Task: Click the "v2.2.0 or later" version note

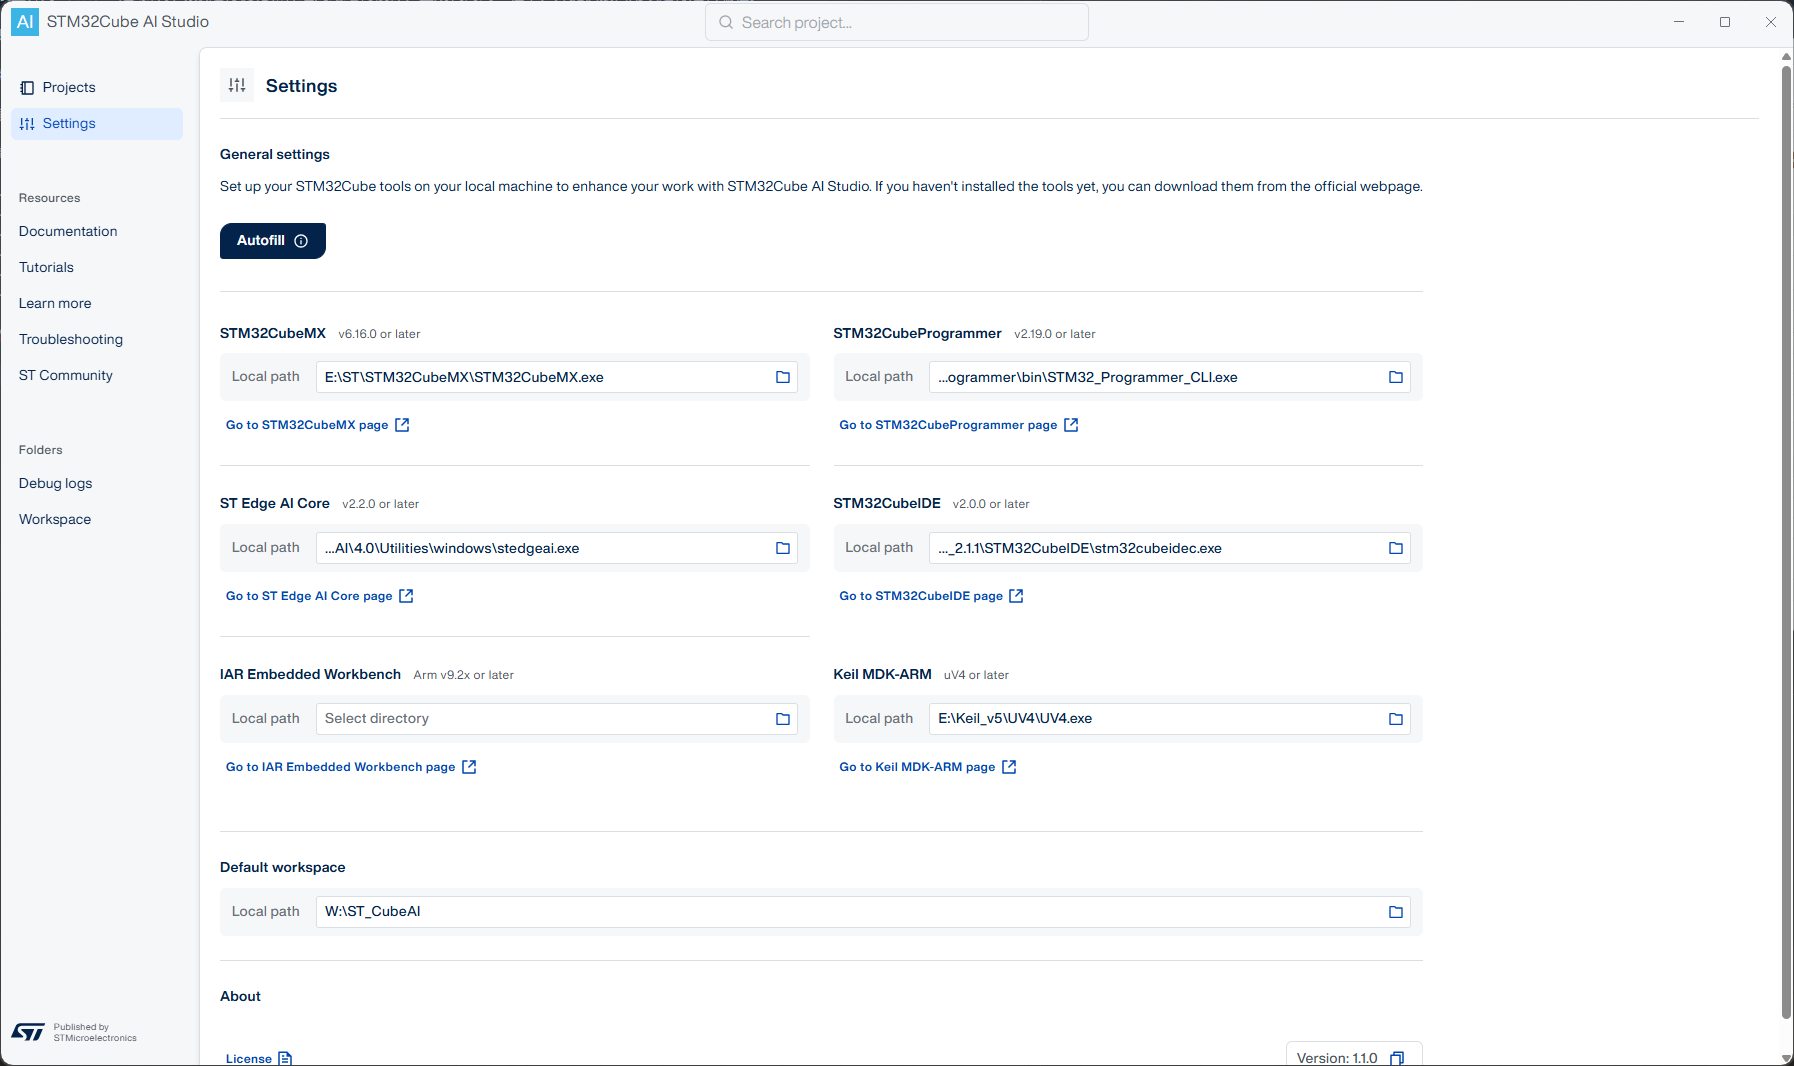Action: 380,505
